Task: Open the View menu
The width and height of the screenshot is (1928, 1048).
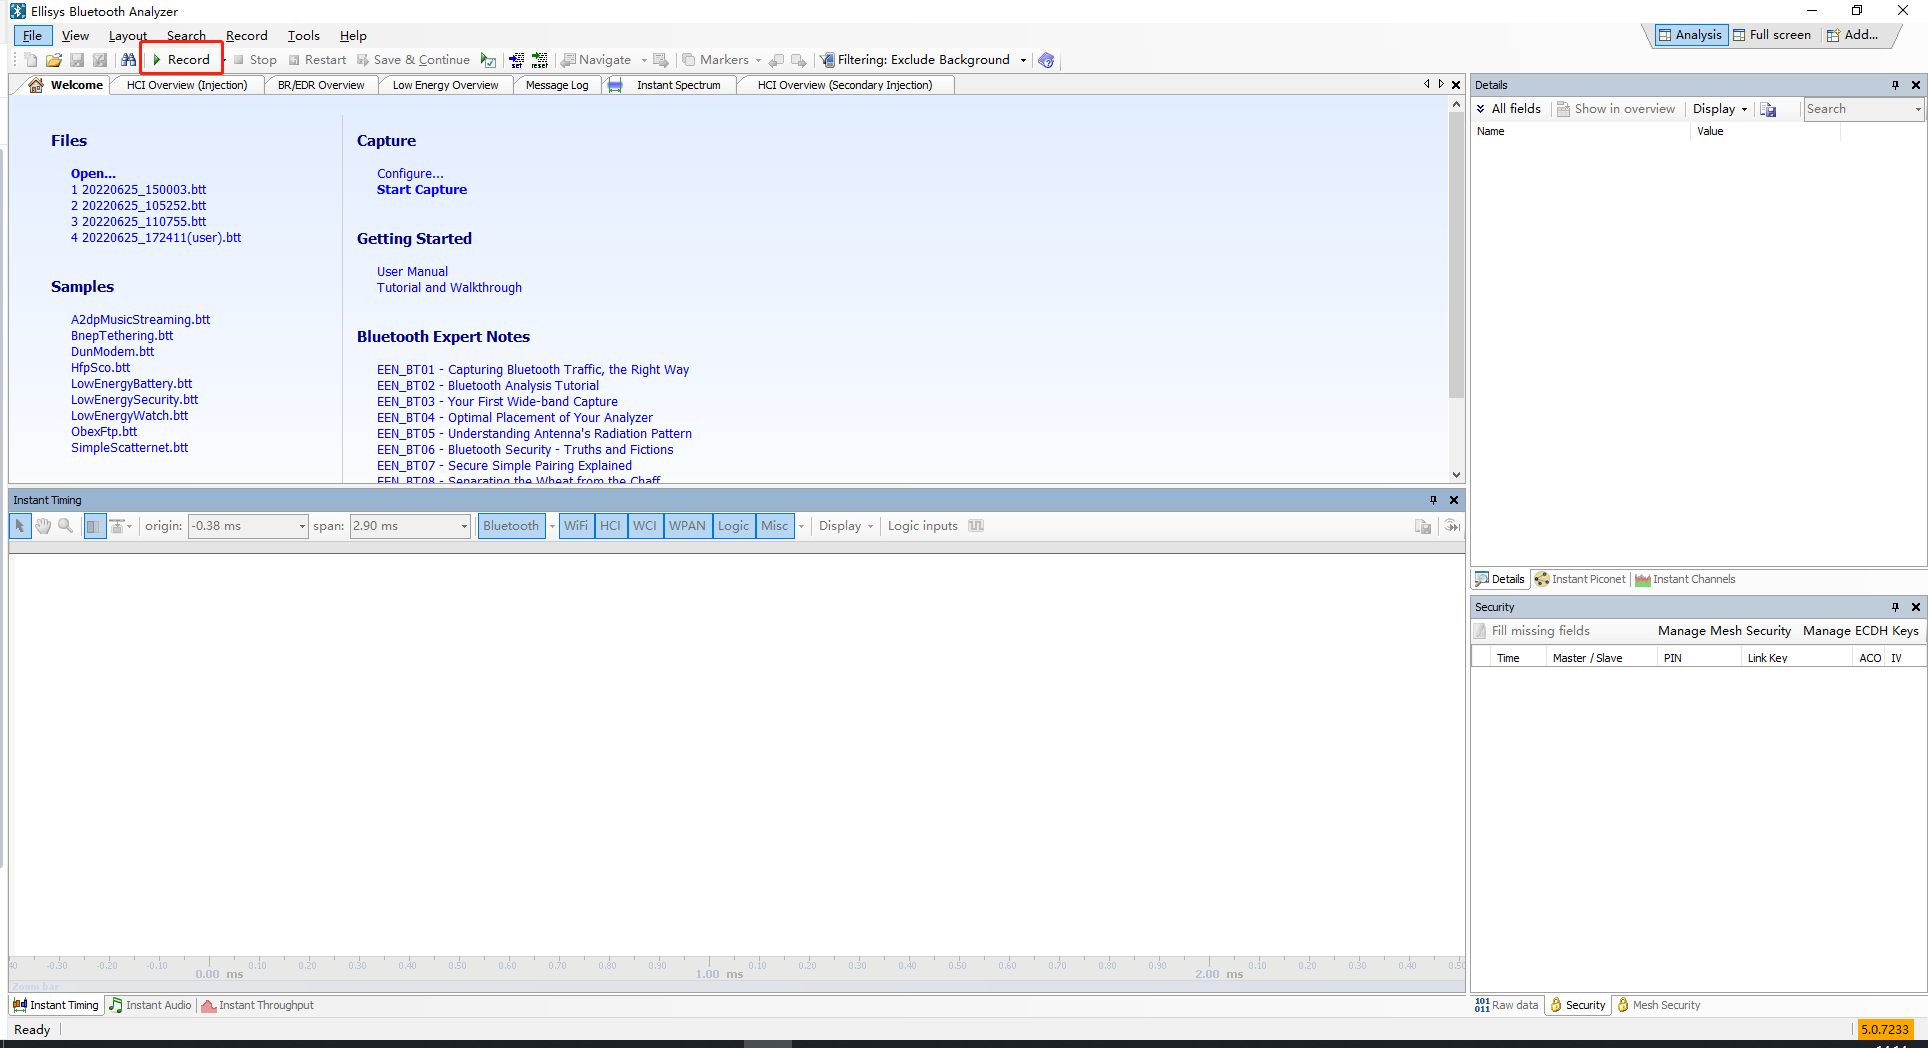Action: click(75, 36)
